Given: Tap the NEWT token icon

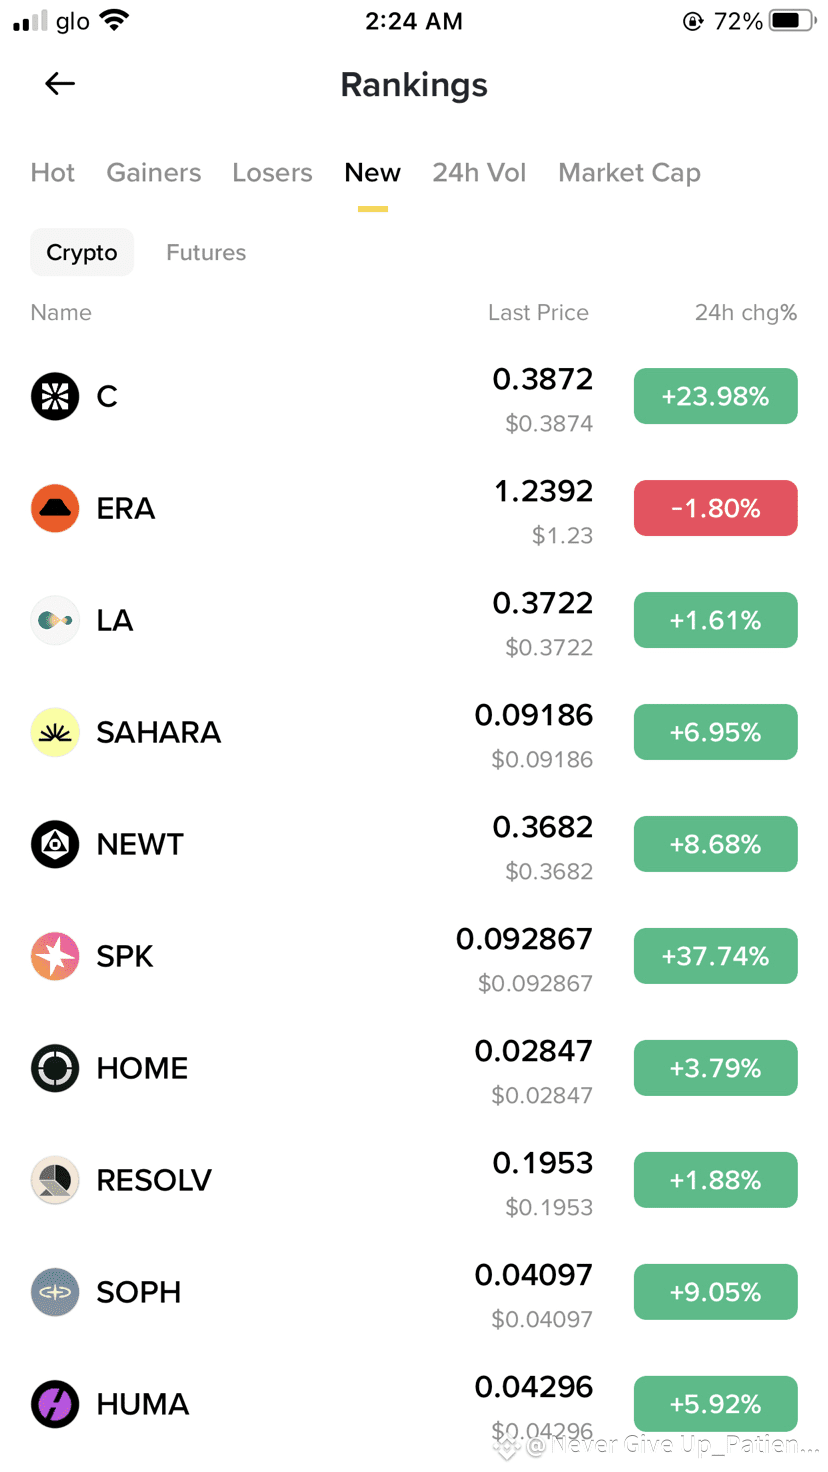Looking at the screenshot, I should click(55, 844).
